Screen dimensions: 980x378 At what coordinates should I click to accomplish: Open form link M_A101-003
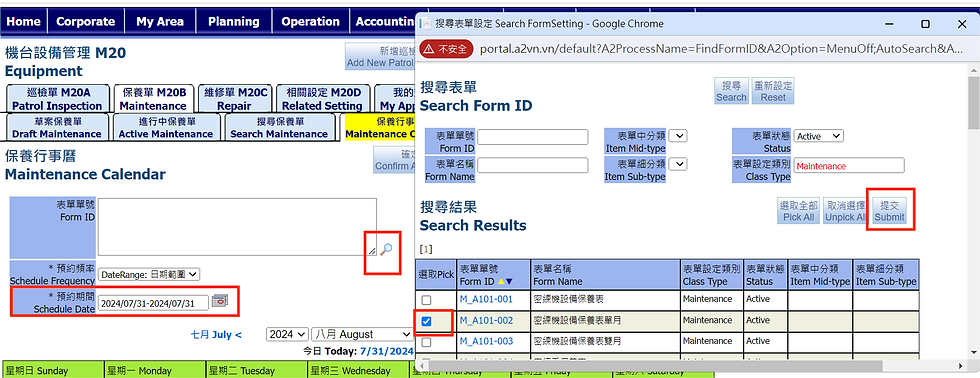coord(486,342)
